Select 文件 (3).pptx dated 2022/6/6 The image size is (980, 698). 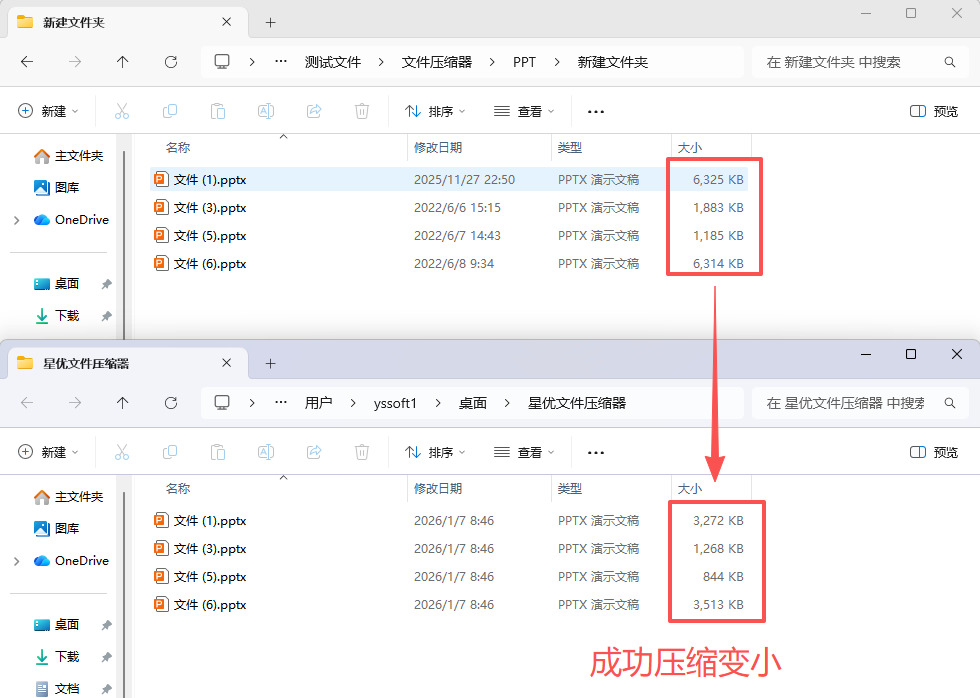point(449,207)
